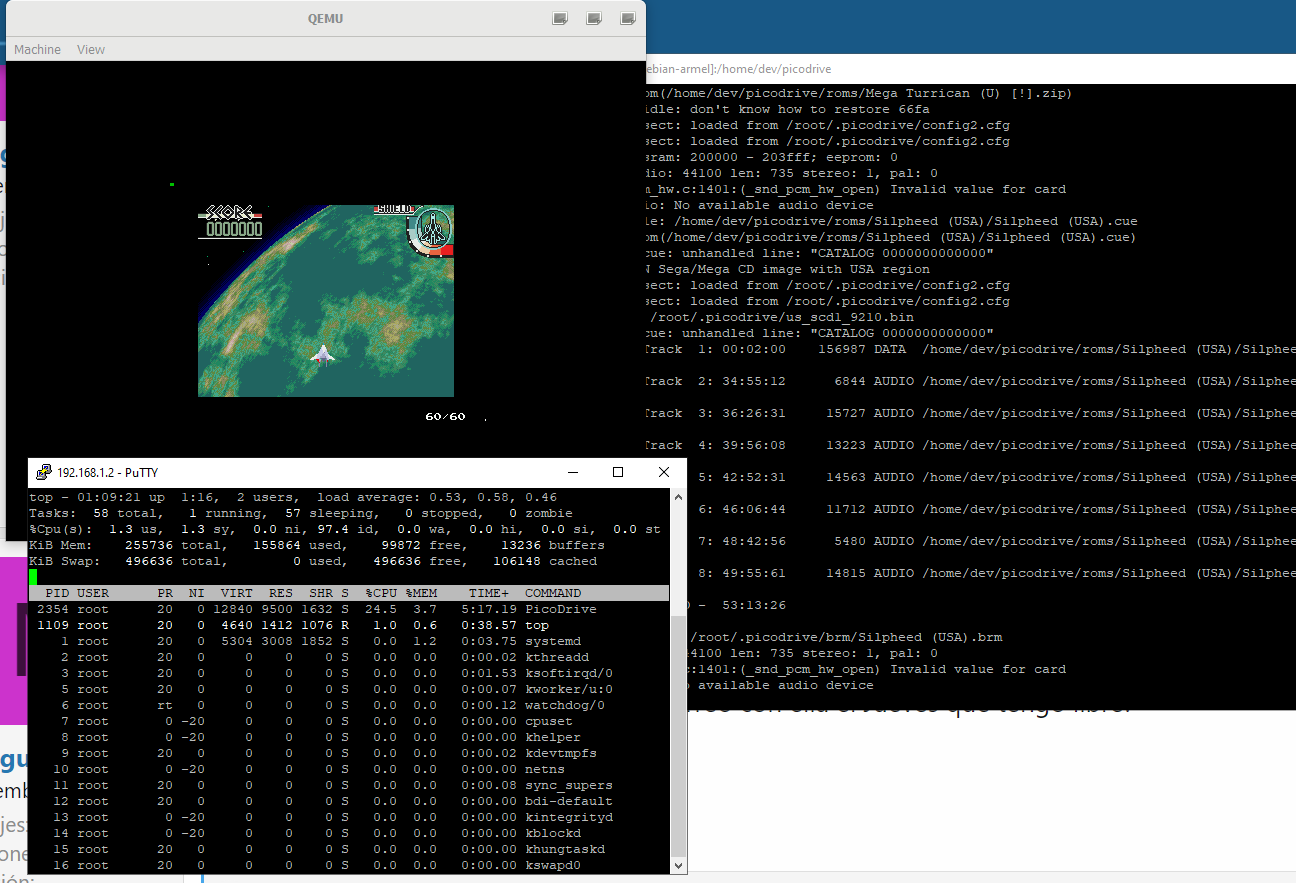Select the kswapd0 process row
This screenshot has height=883, width=1296.
pos(348,865)
